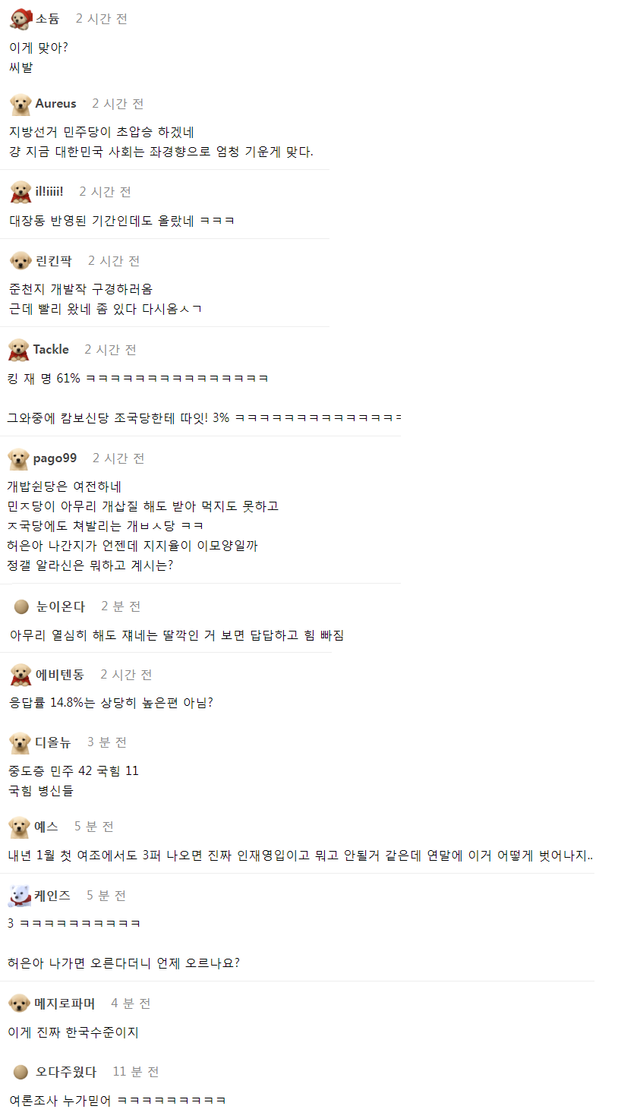Click 에비텐동's profile avatar
640x1118 pixels.
[20, 675]
